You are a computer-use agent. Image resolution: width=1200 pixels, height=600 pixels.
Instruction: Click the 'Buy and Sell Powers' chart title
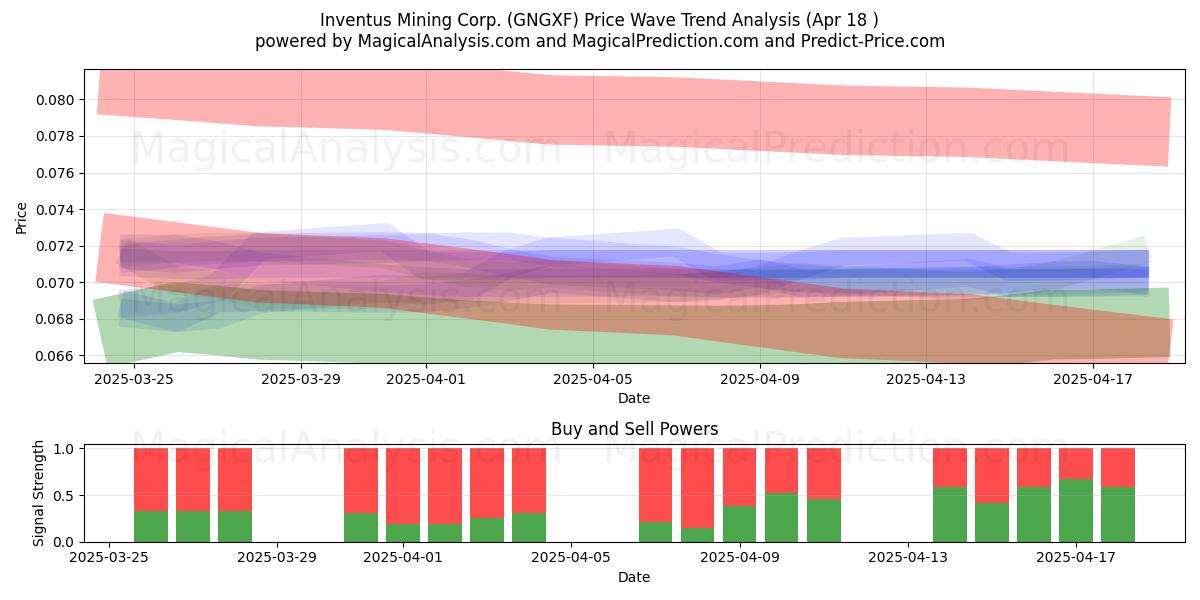tap(634, 429)
